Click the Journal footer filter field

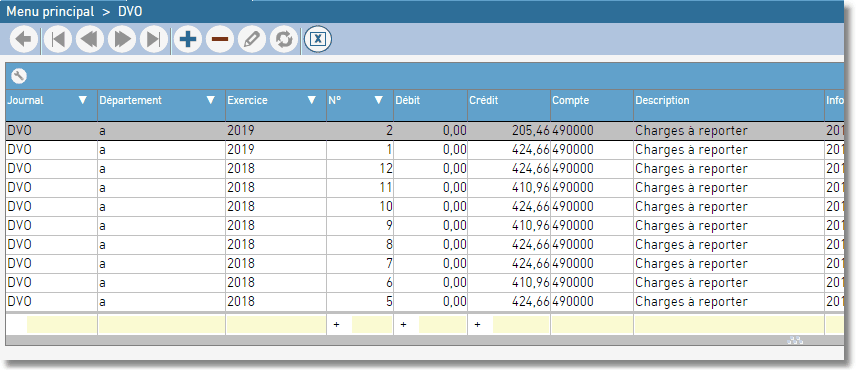coord(62,324)
